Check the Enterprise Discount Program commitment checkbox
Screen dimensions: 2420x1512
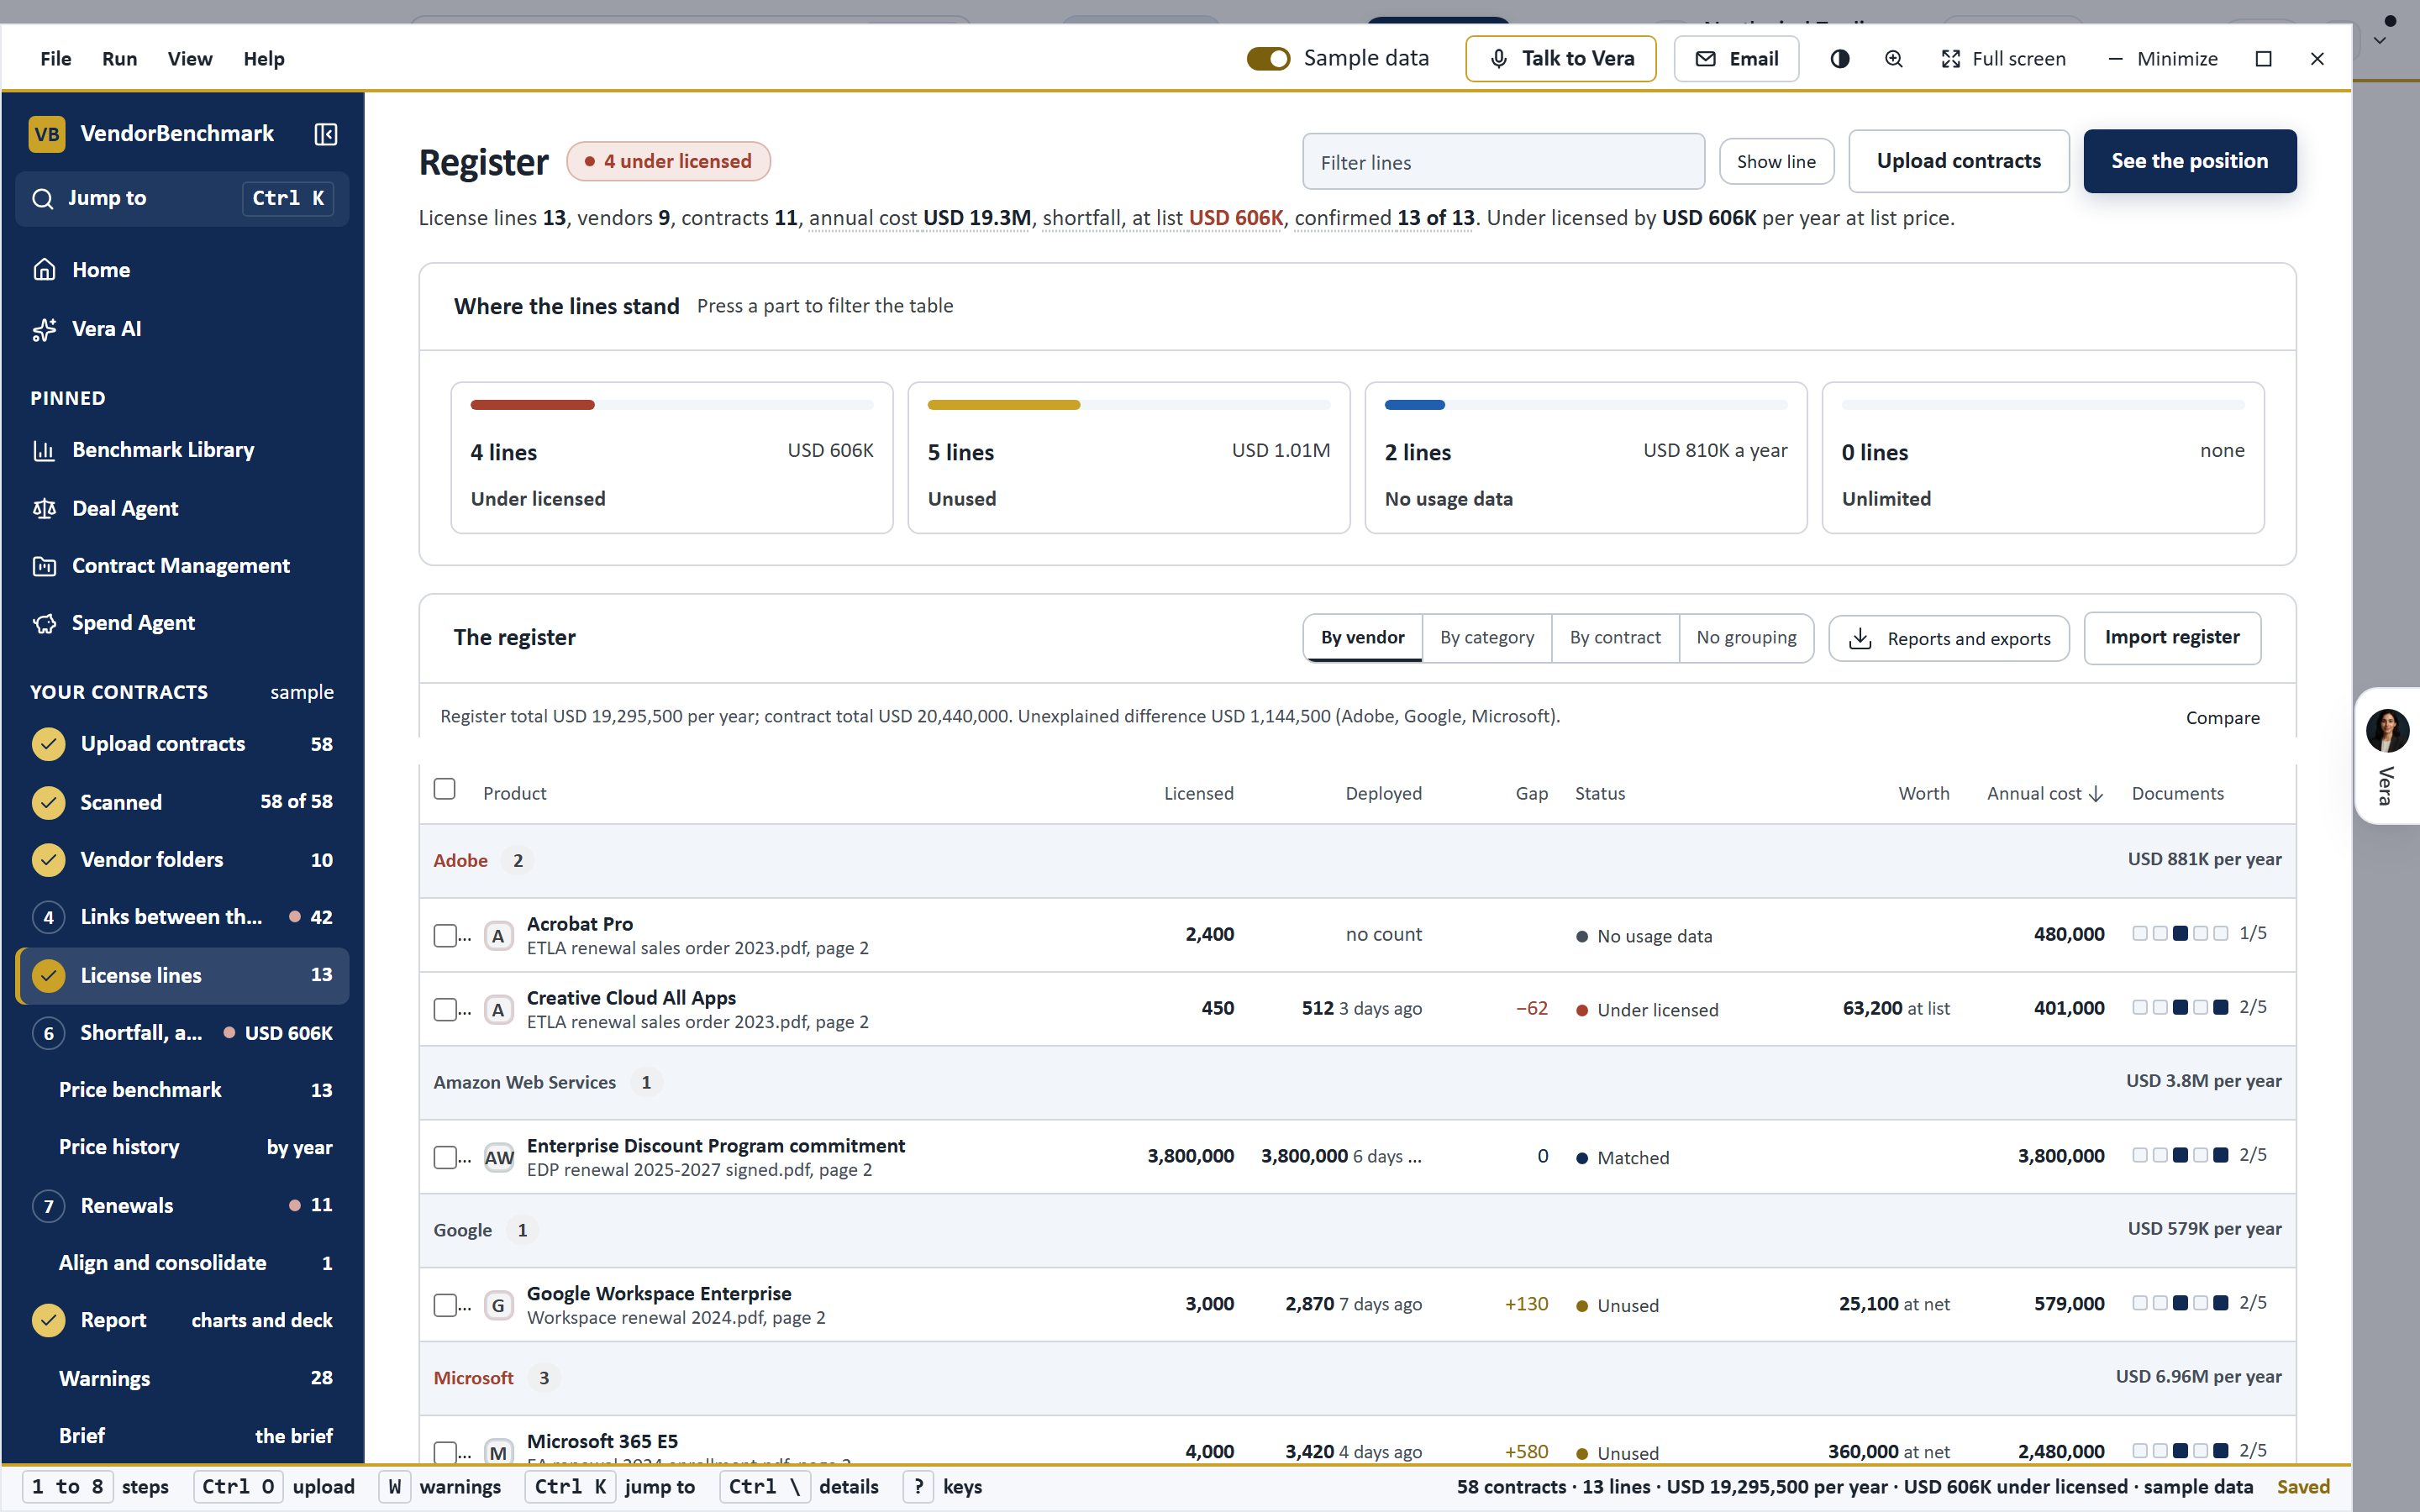(x=445, y=1157)
